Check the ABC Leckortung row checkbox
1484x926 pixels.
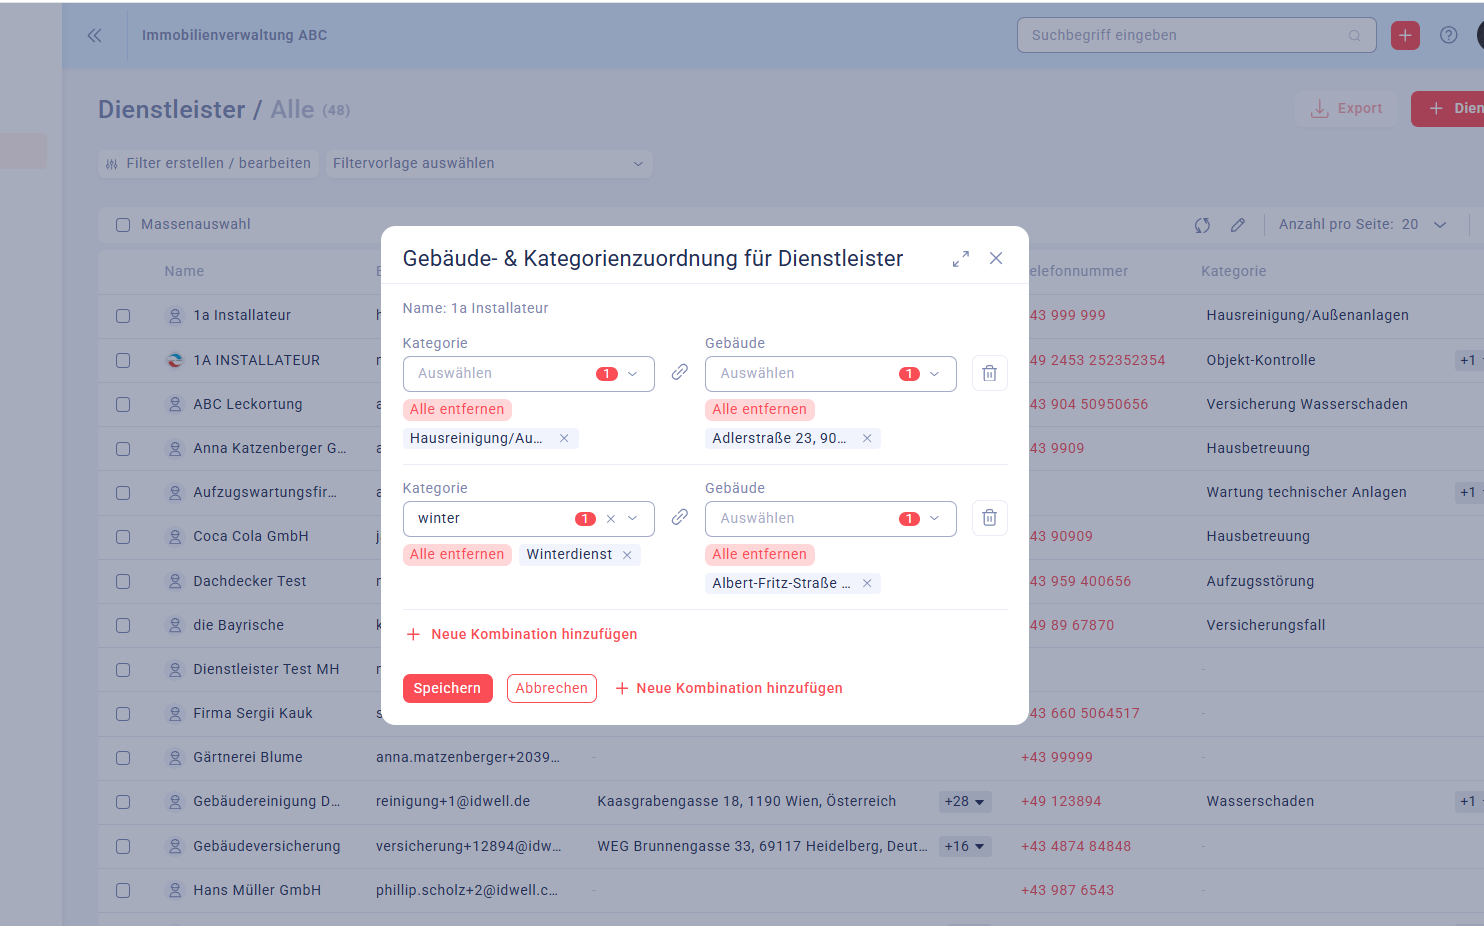coord(123,405)
